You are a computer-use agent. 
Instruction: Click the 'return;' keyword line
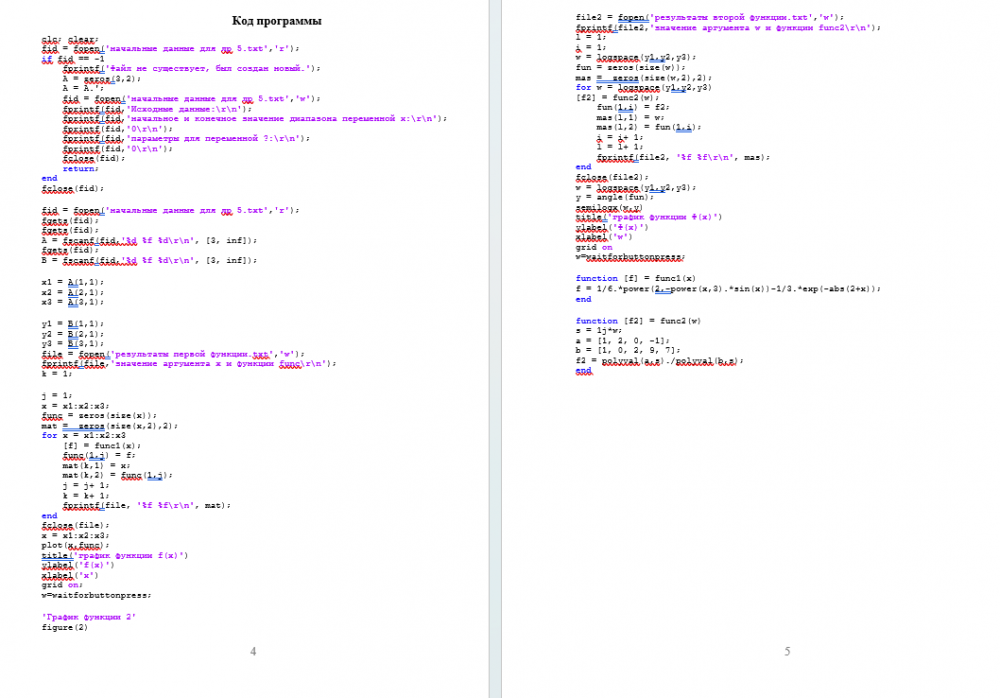[x=80, y=168]
